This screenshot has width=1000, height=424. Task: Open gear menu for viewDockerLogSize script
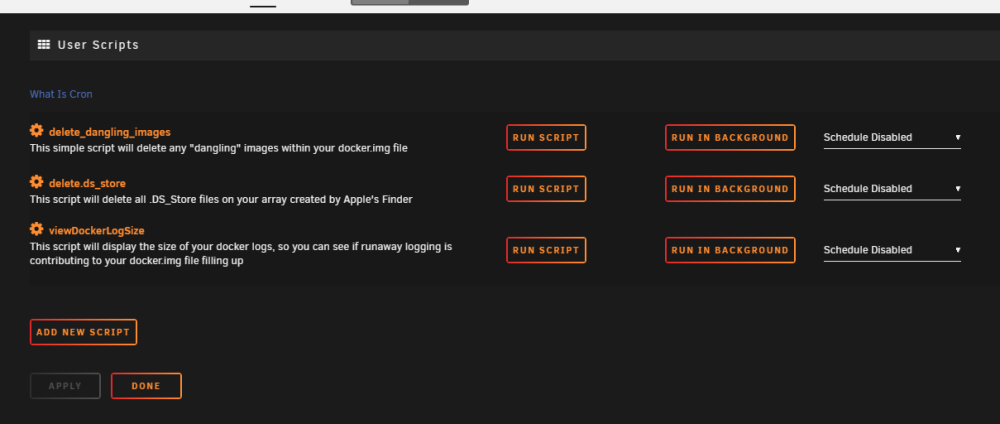tap(36, 229)
